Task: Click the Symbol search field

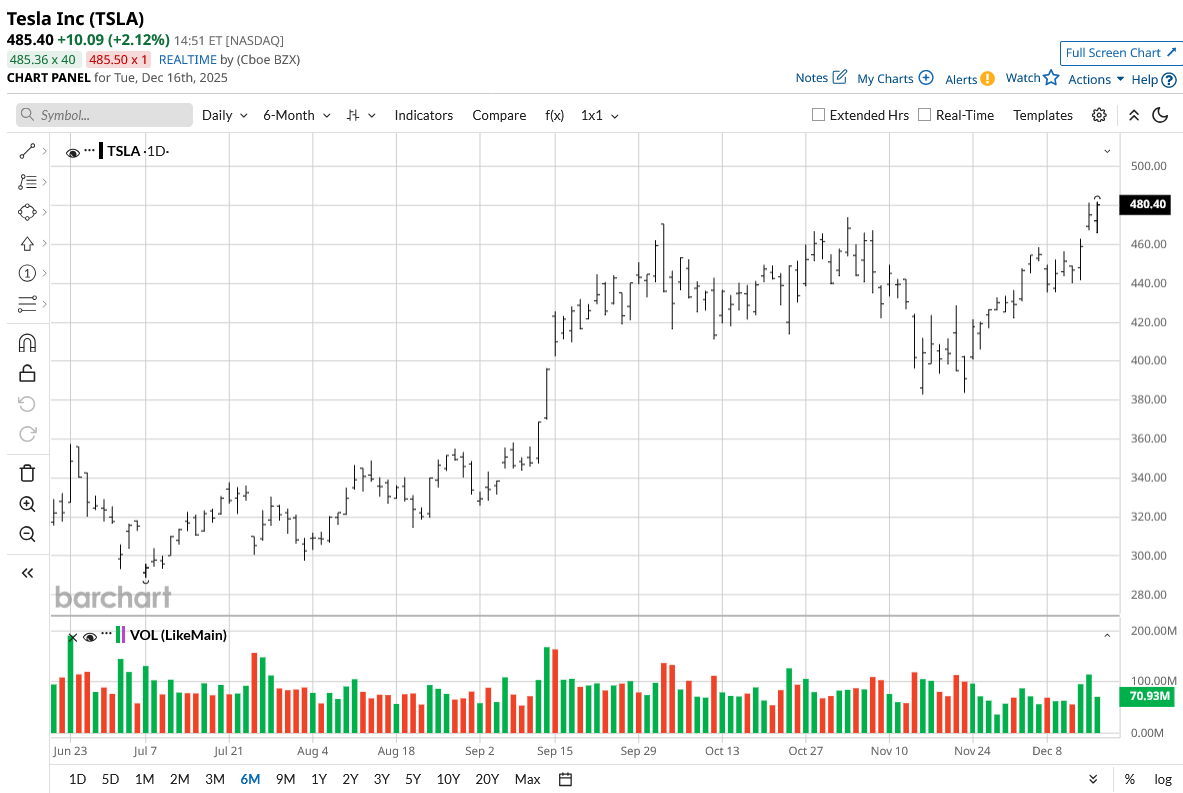Action: (105, 115)
